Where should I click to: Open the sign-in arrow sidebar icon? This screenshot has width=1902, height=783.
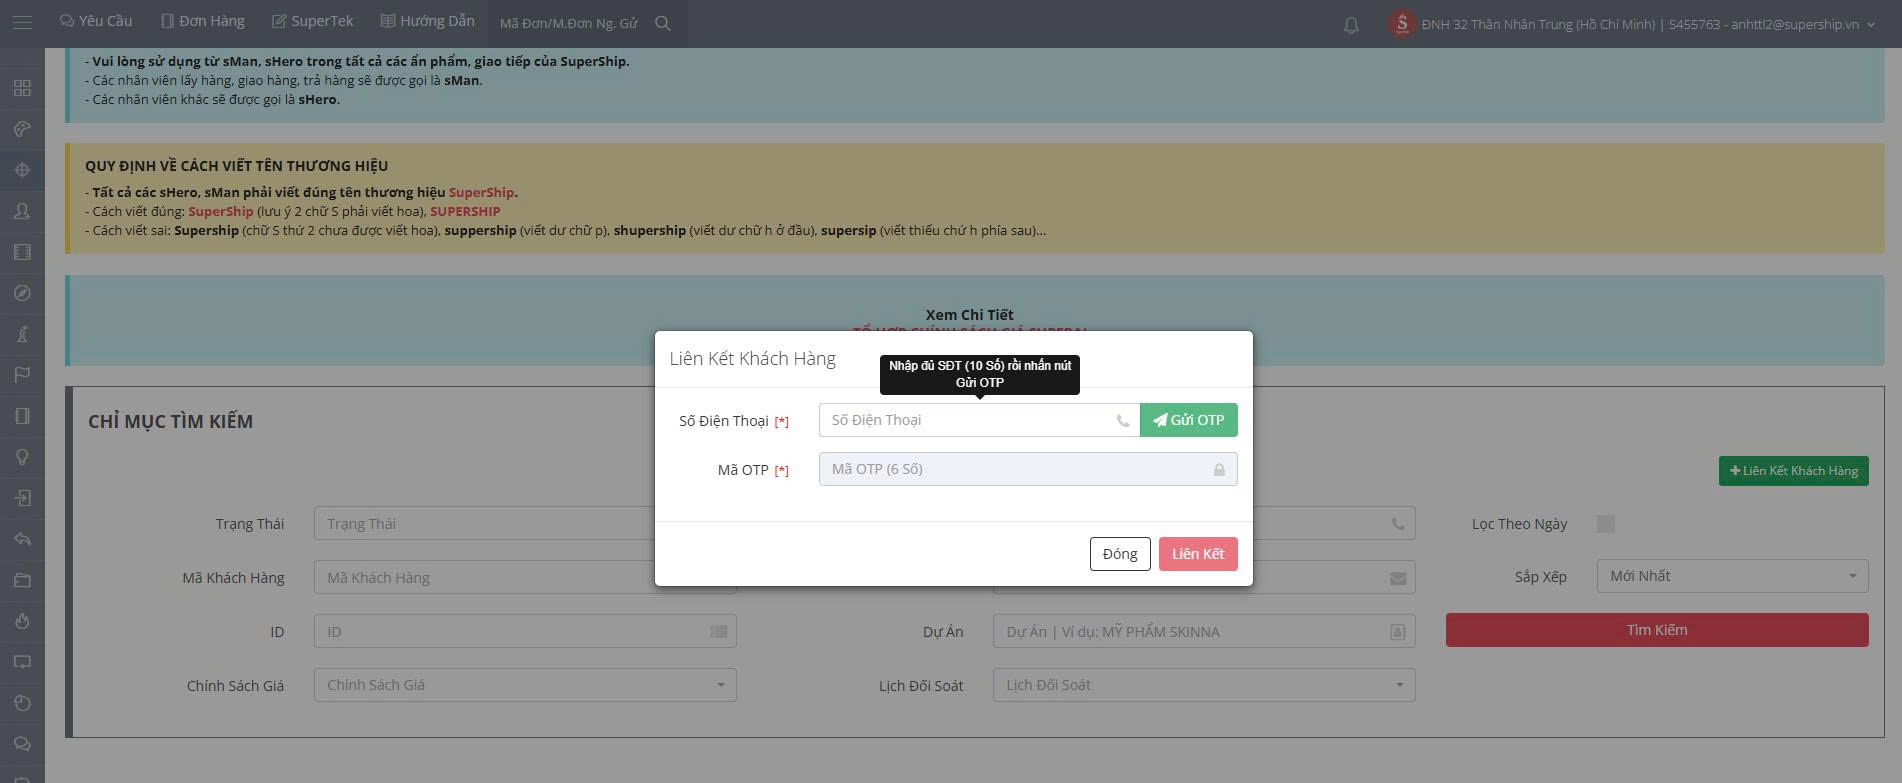(22, 498)
